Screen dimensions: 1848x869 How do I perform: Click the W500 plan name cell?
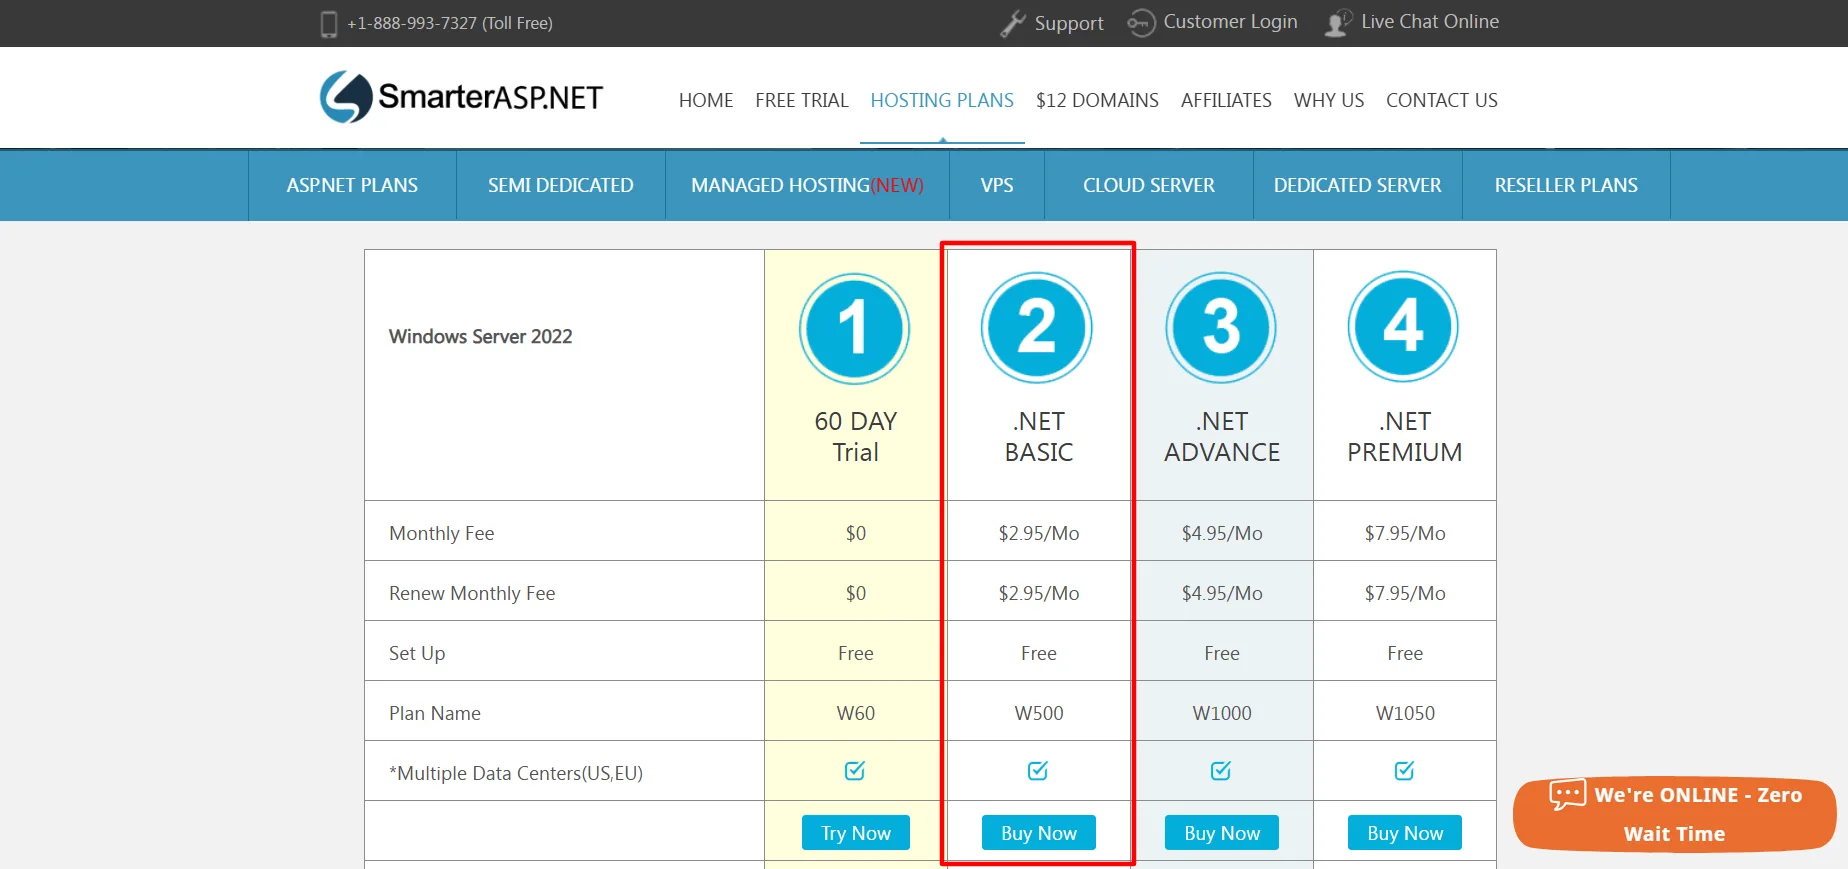tap(1039, 713)
